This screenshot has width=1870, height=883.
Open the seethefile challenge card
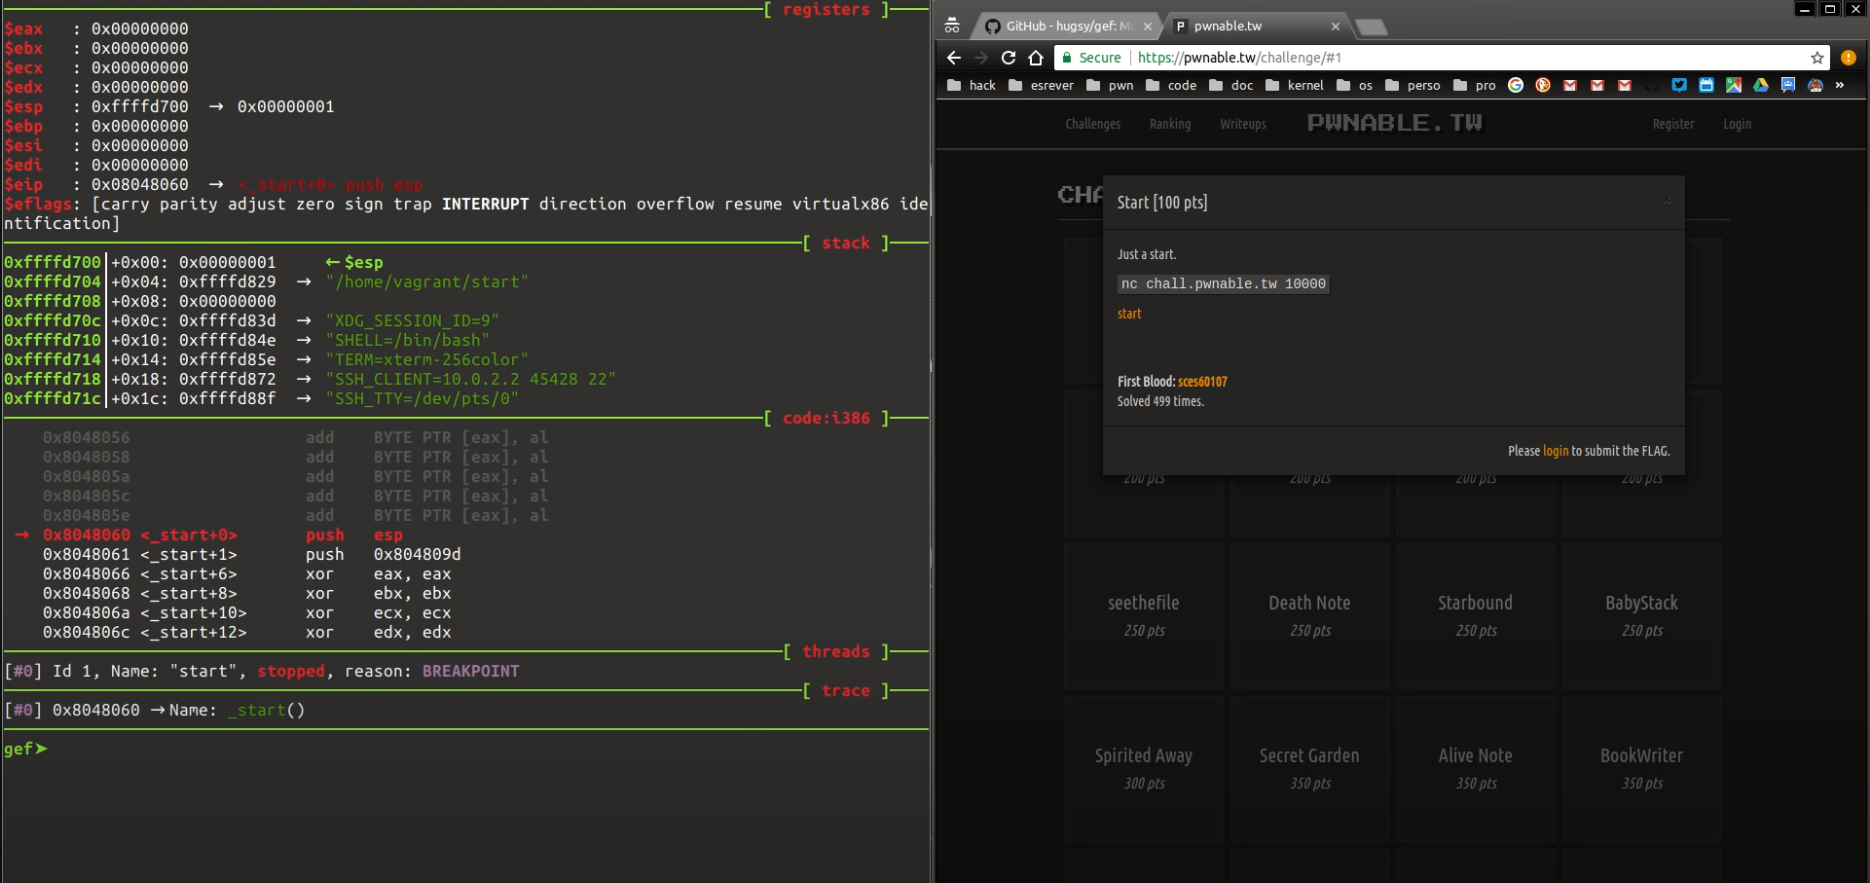(1143, 615)
